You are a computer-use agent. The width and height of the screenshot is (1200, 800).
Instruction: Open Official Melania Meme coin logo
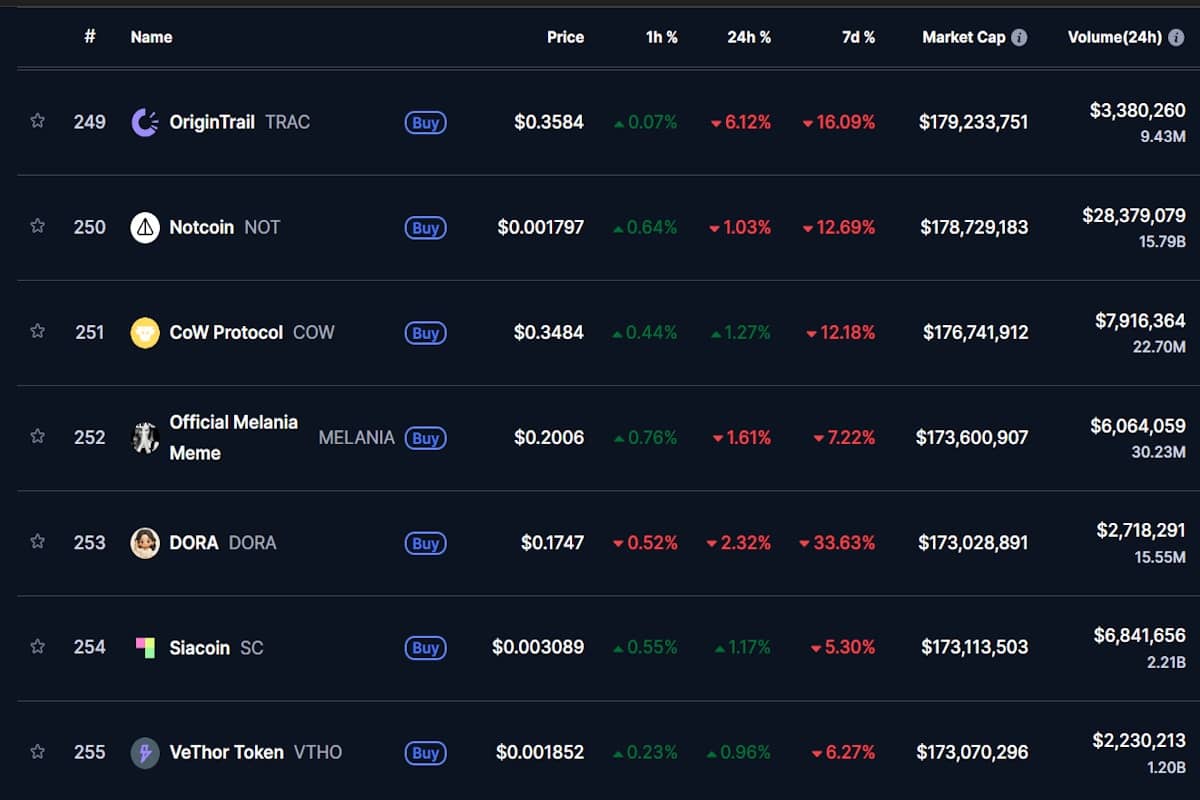point(145,437)
